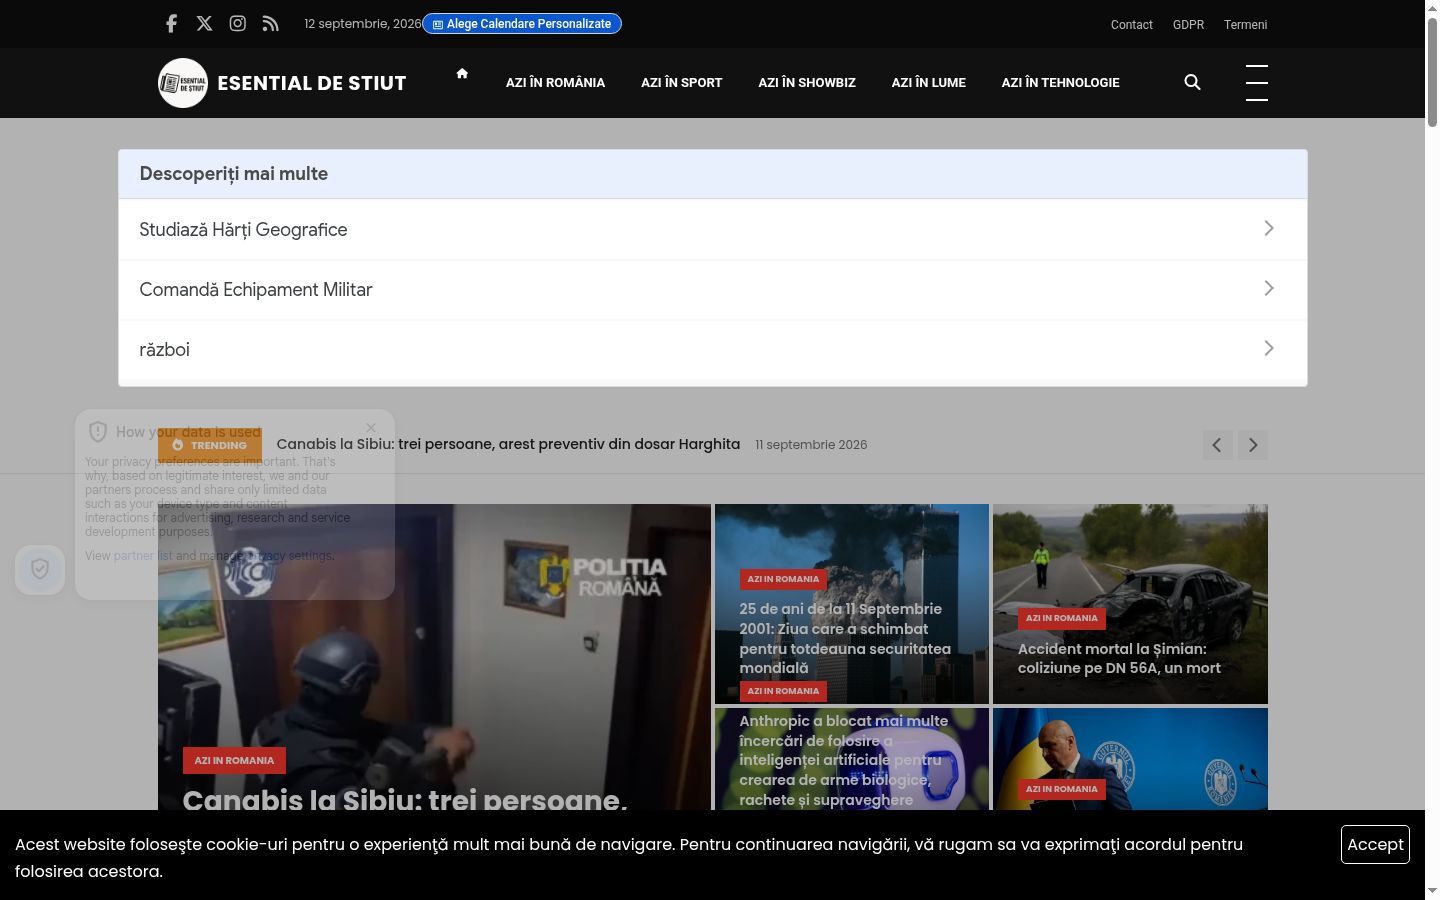Open the Studiază Hărți Geografice suggestion
Viewport: 1440px width, 900px height.
click(x=713, y=229)
